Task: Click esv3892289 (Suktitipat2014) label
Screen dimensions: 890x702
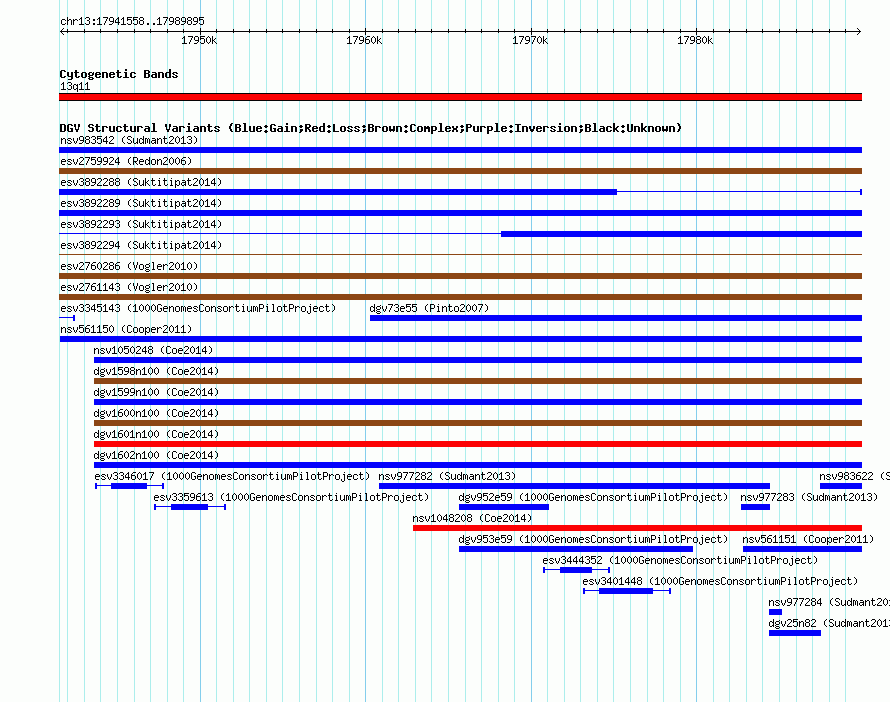Action: coord(141,203)
